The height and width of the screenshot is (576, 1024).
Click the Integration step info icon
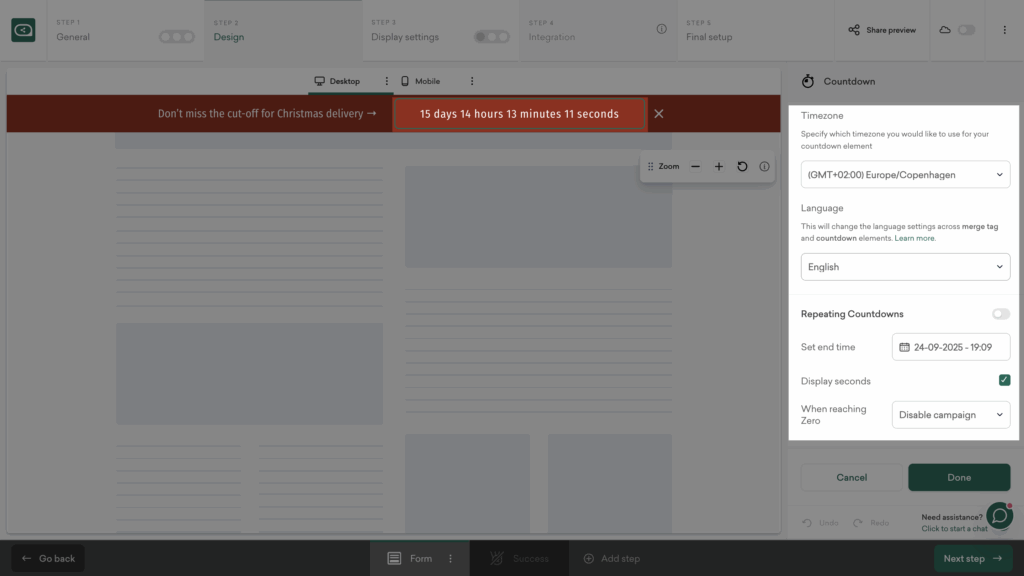pyautogui.click(x=661, y=29)
